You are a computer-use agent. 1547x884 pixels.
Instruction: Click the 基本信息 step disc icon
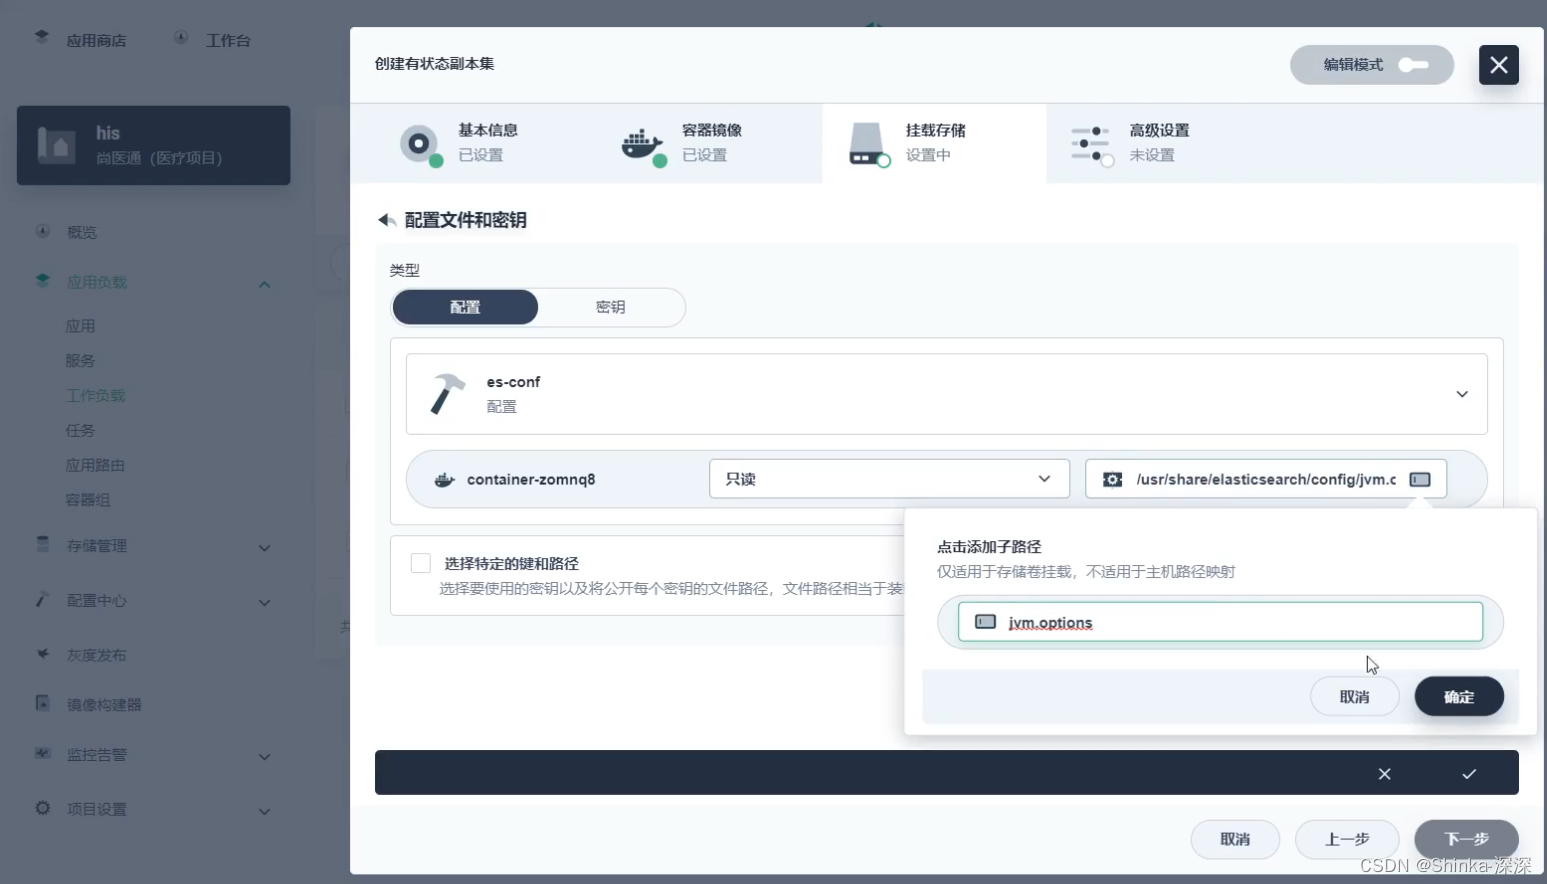tap(420, 144)
